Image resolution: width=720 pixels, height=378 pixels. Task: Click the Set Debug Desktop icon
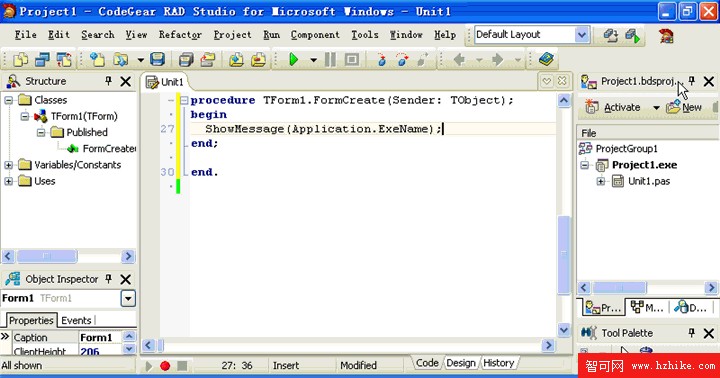pos(632,35)
